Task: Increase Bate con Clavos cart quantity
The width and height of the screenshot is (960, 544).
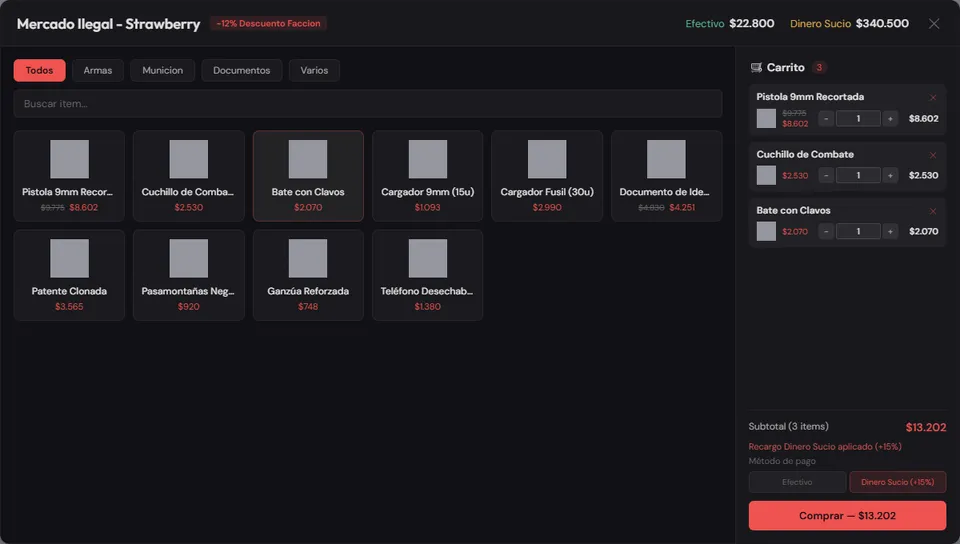Action: click(890, 231)
